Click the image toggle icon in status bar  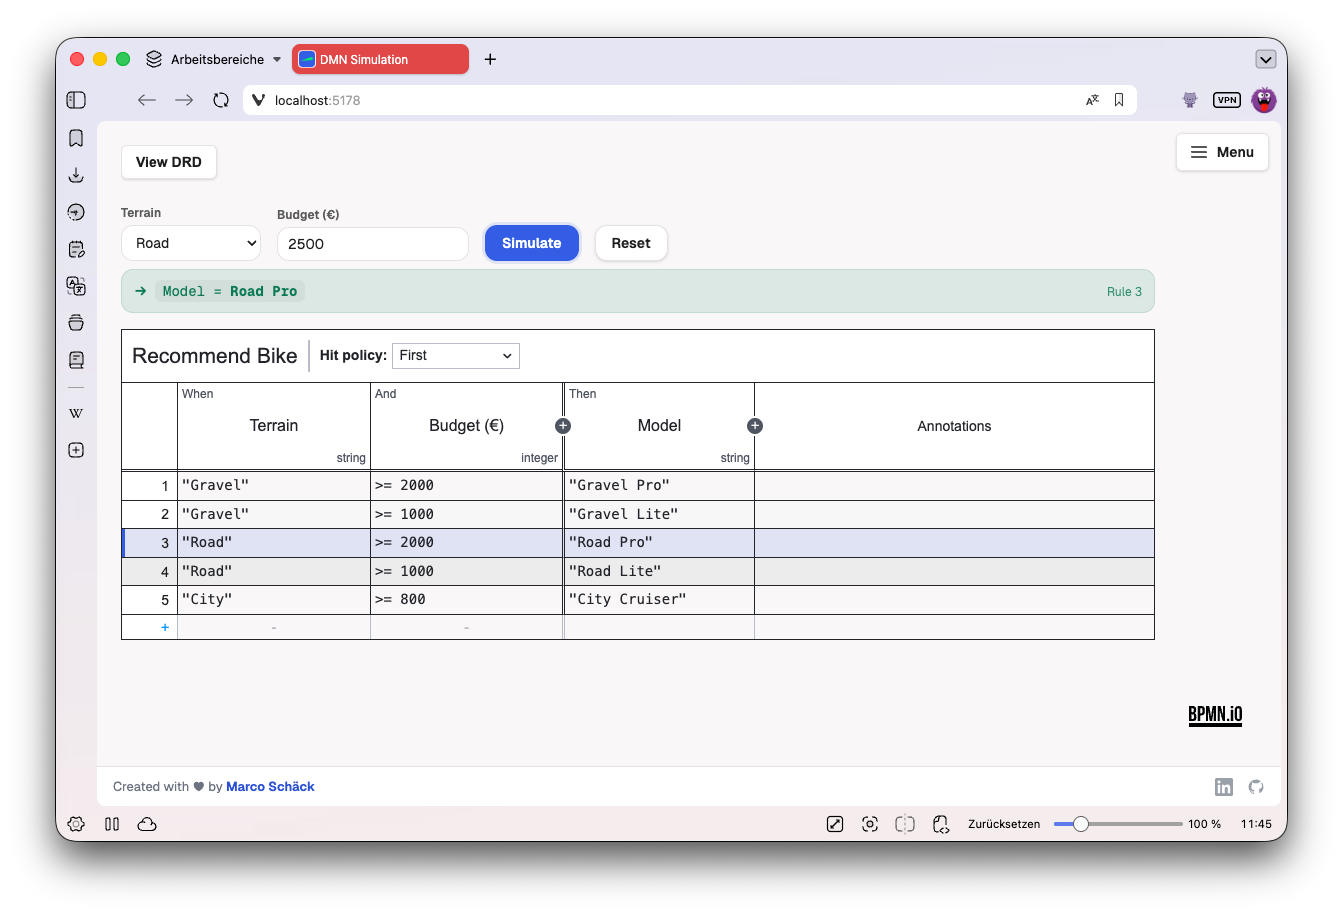click(835, 824)
